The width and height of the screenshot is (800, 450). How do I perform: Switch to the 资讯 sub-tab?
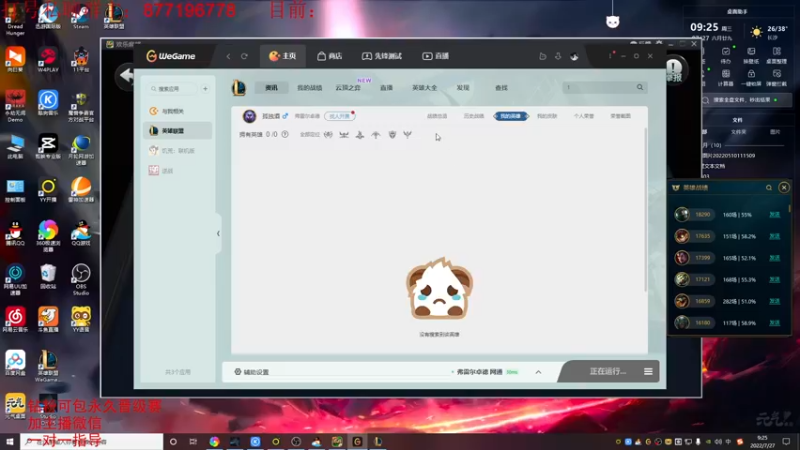271,88
